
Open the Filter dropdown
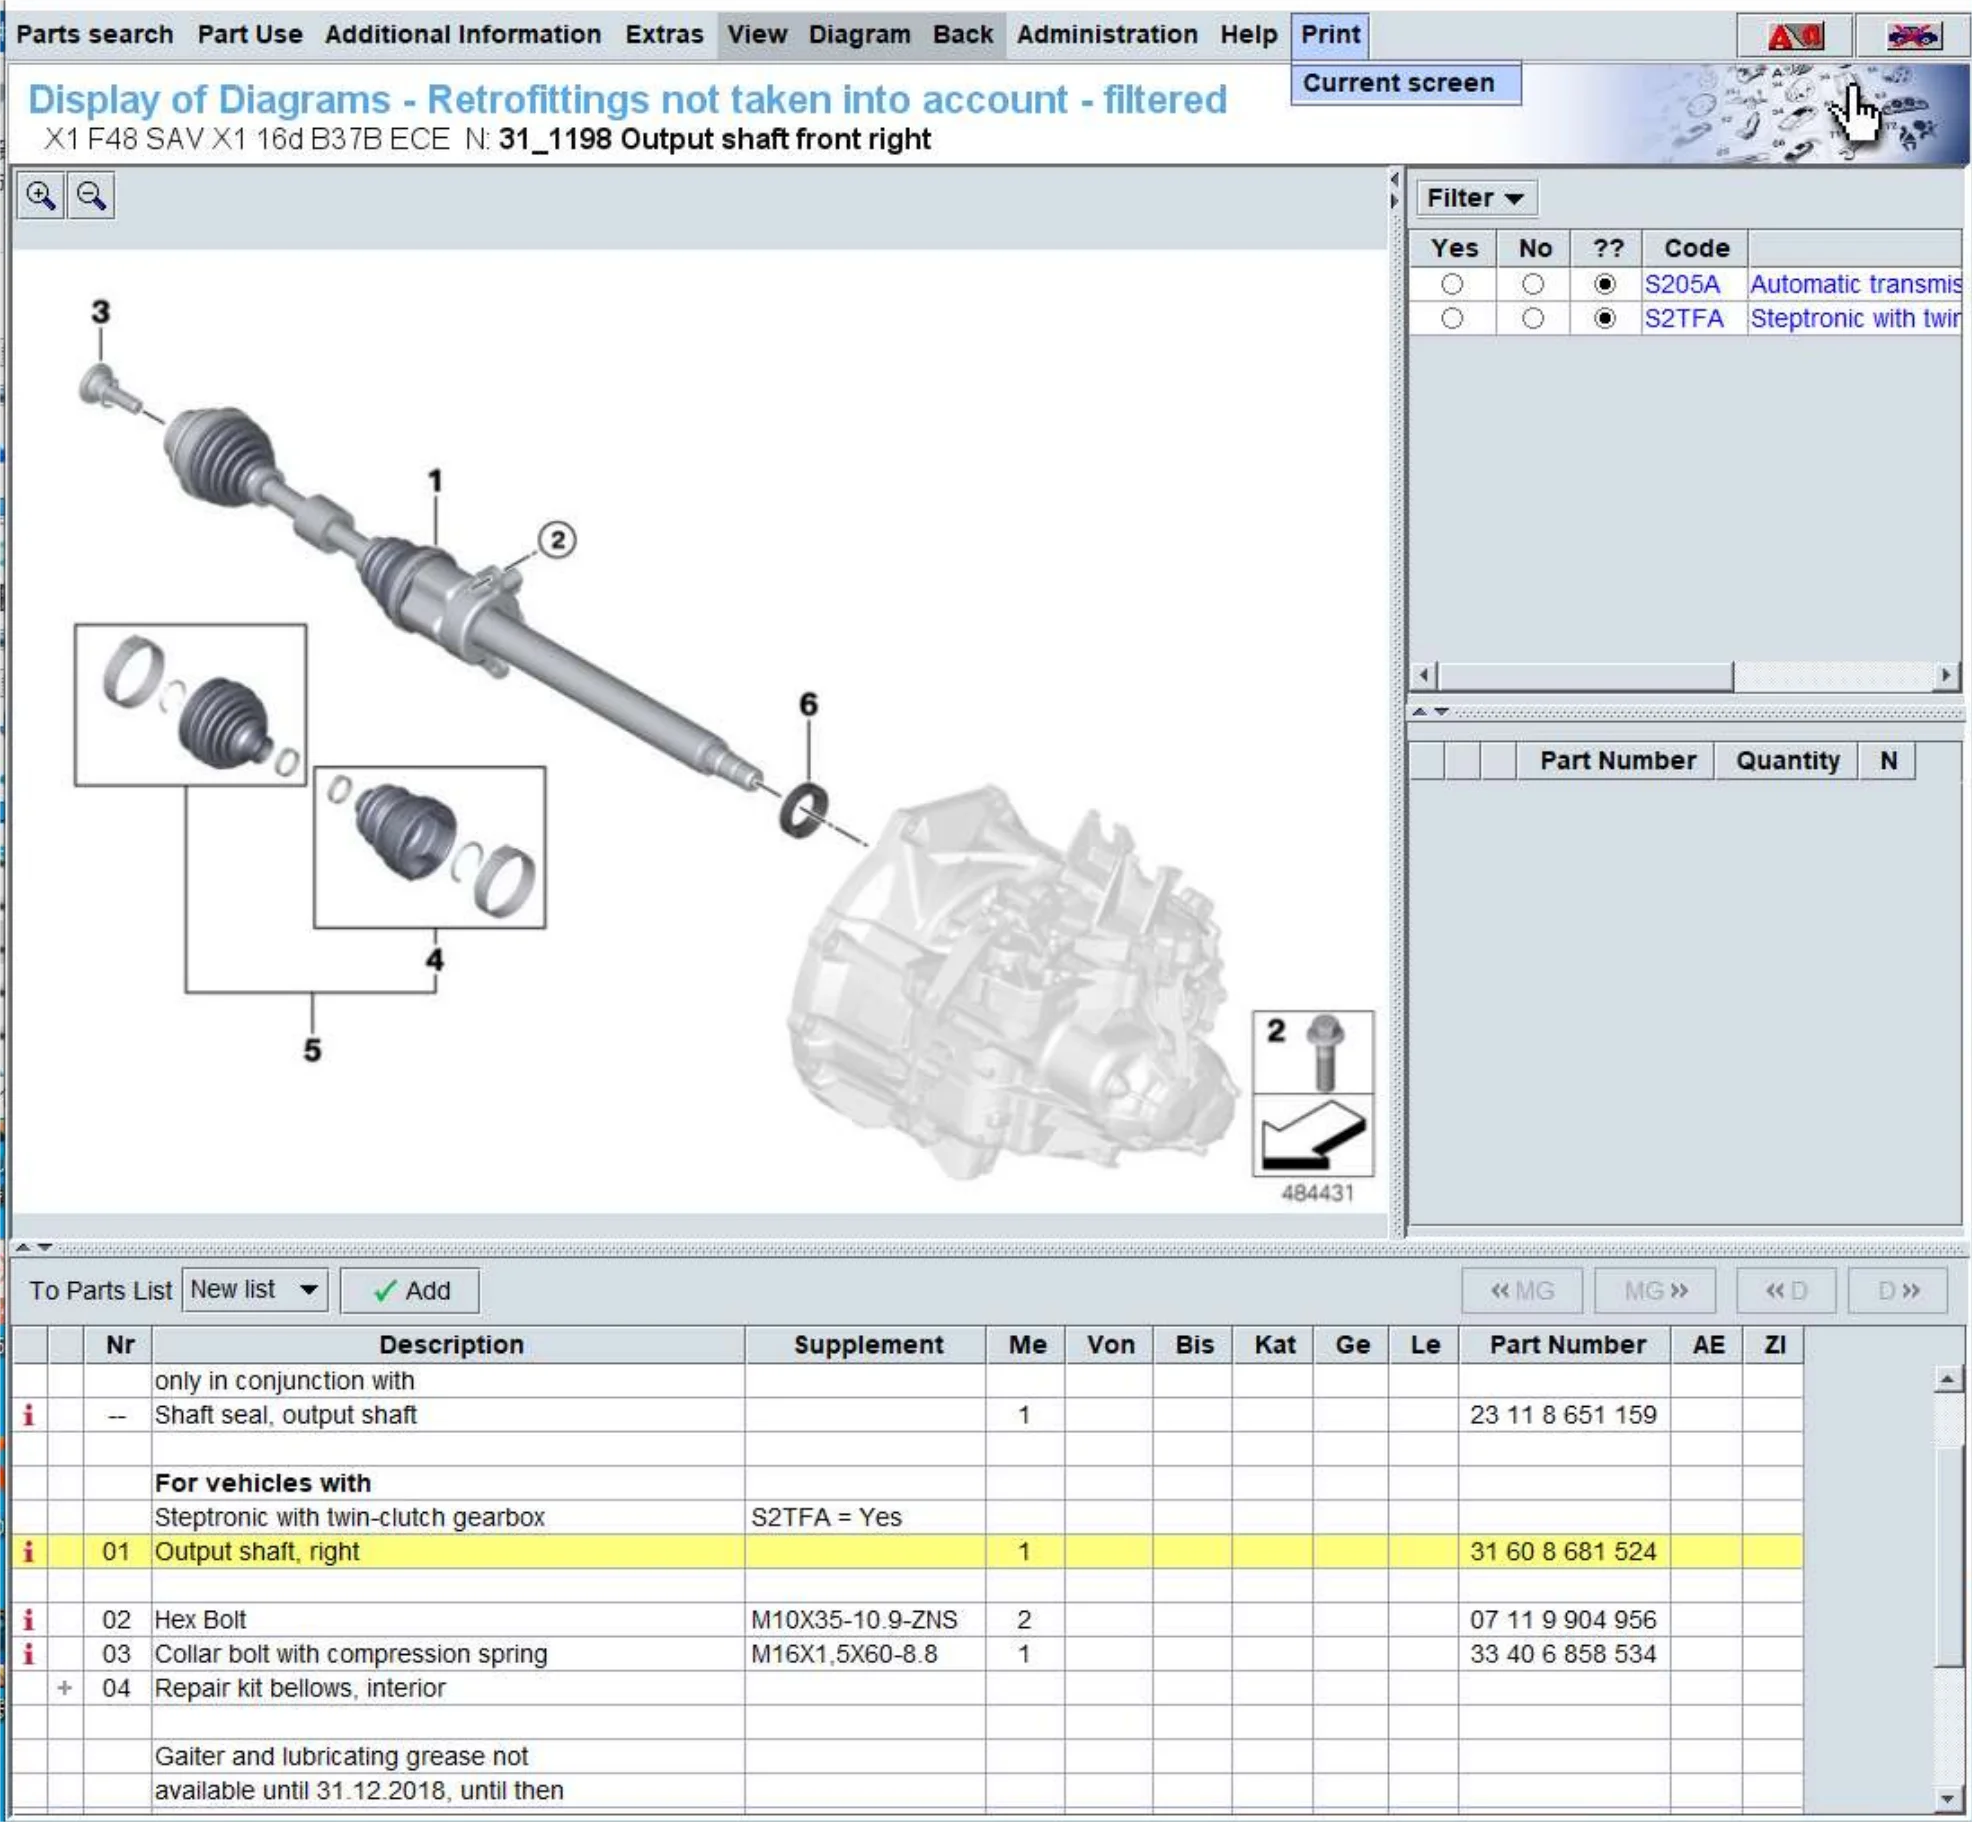tap(1476, 198)
